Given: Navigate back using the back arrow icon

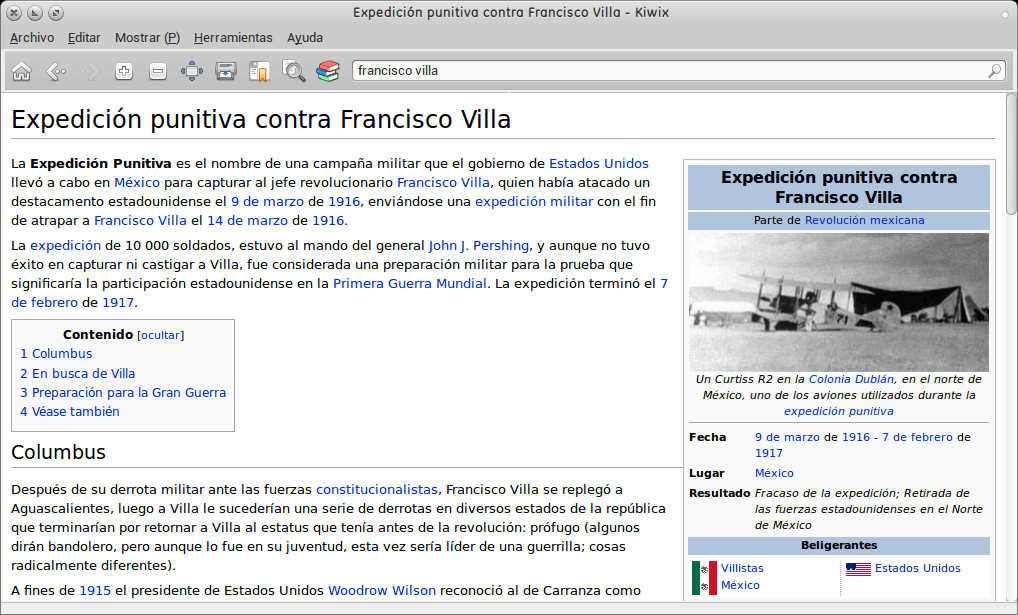Looking at the screenshot, I should click(x=55, y=71).
